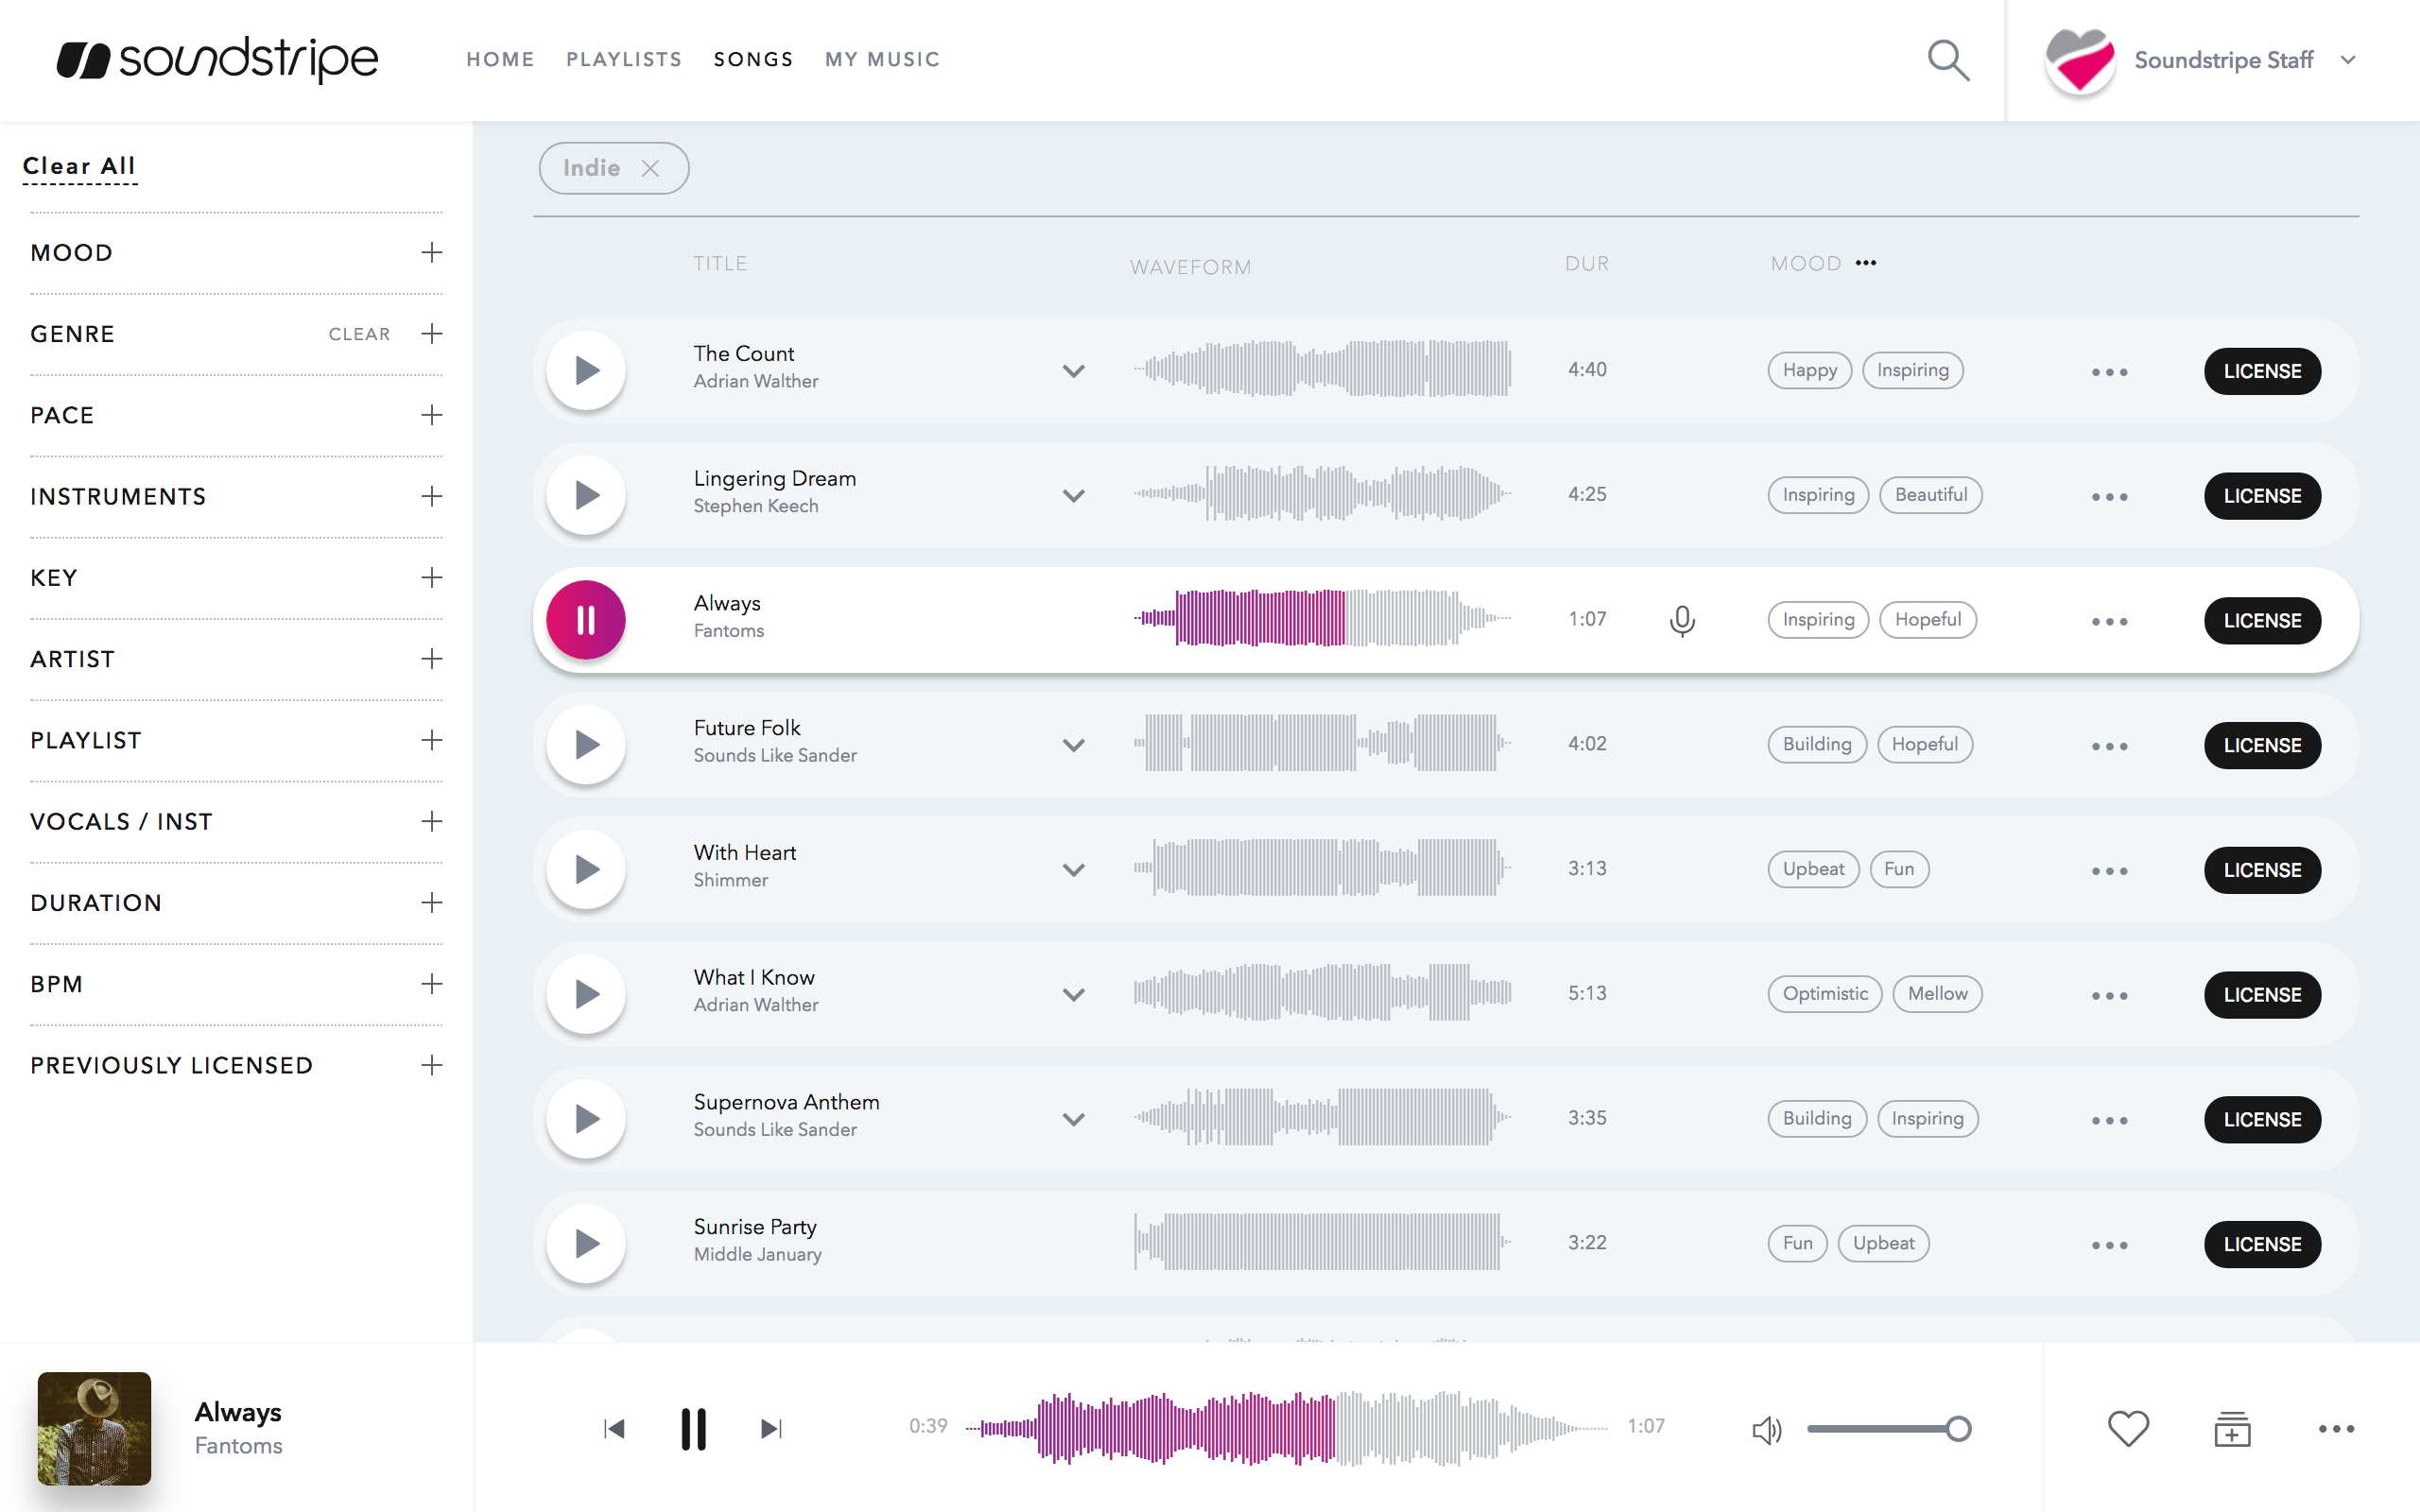
Task: Remove the Indie filter tag
Action: coord(650,168)
